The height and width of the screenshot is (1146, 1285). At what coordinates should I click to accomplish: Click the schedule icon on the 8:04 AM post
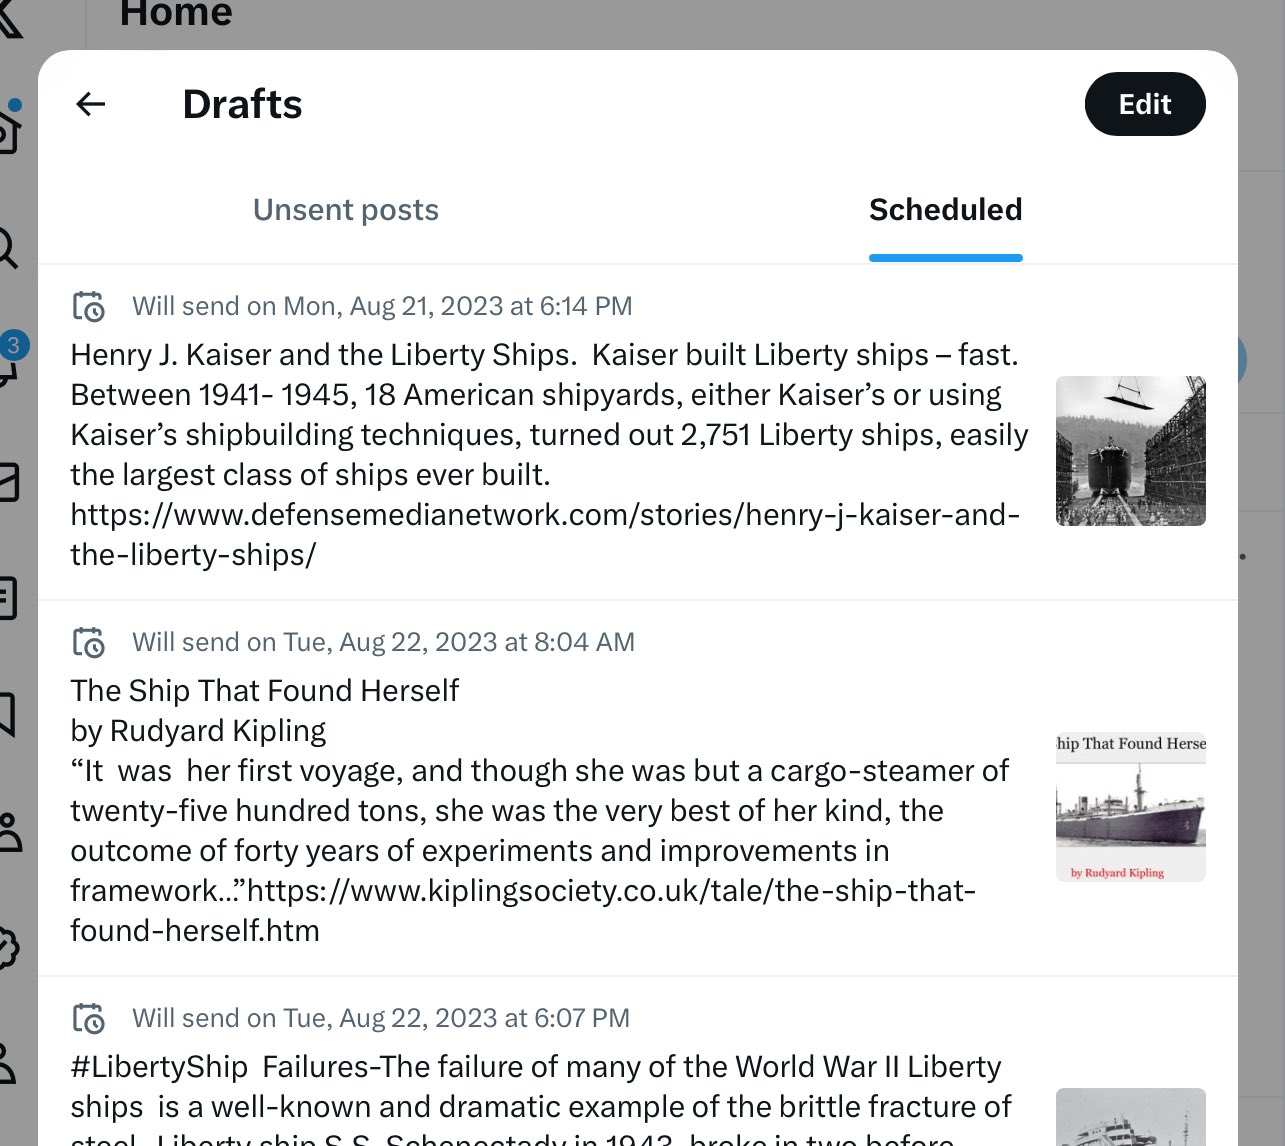coord(89,642)
